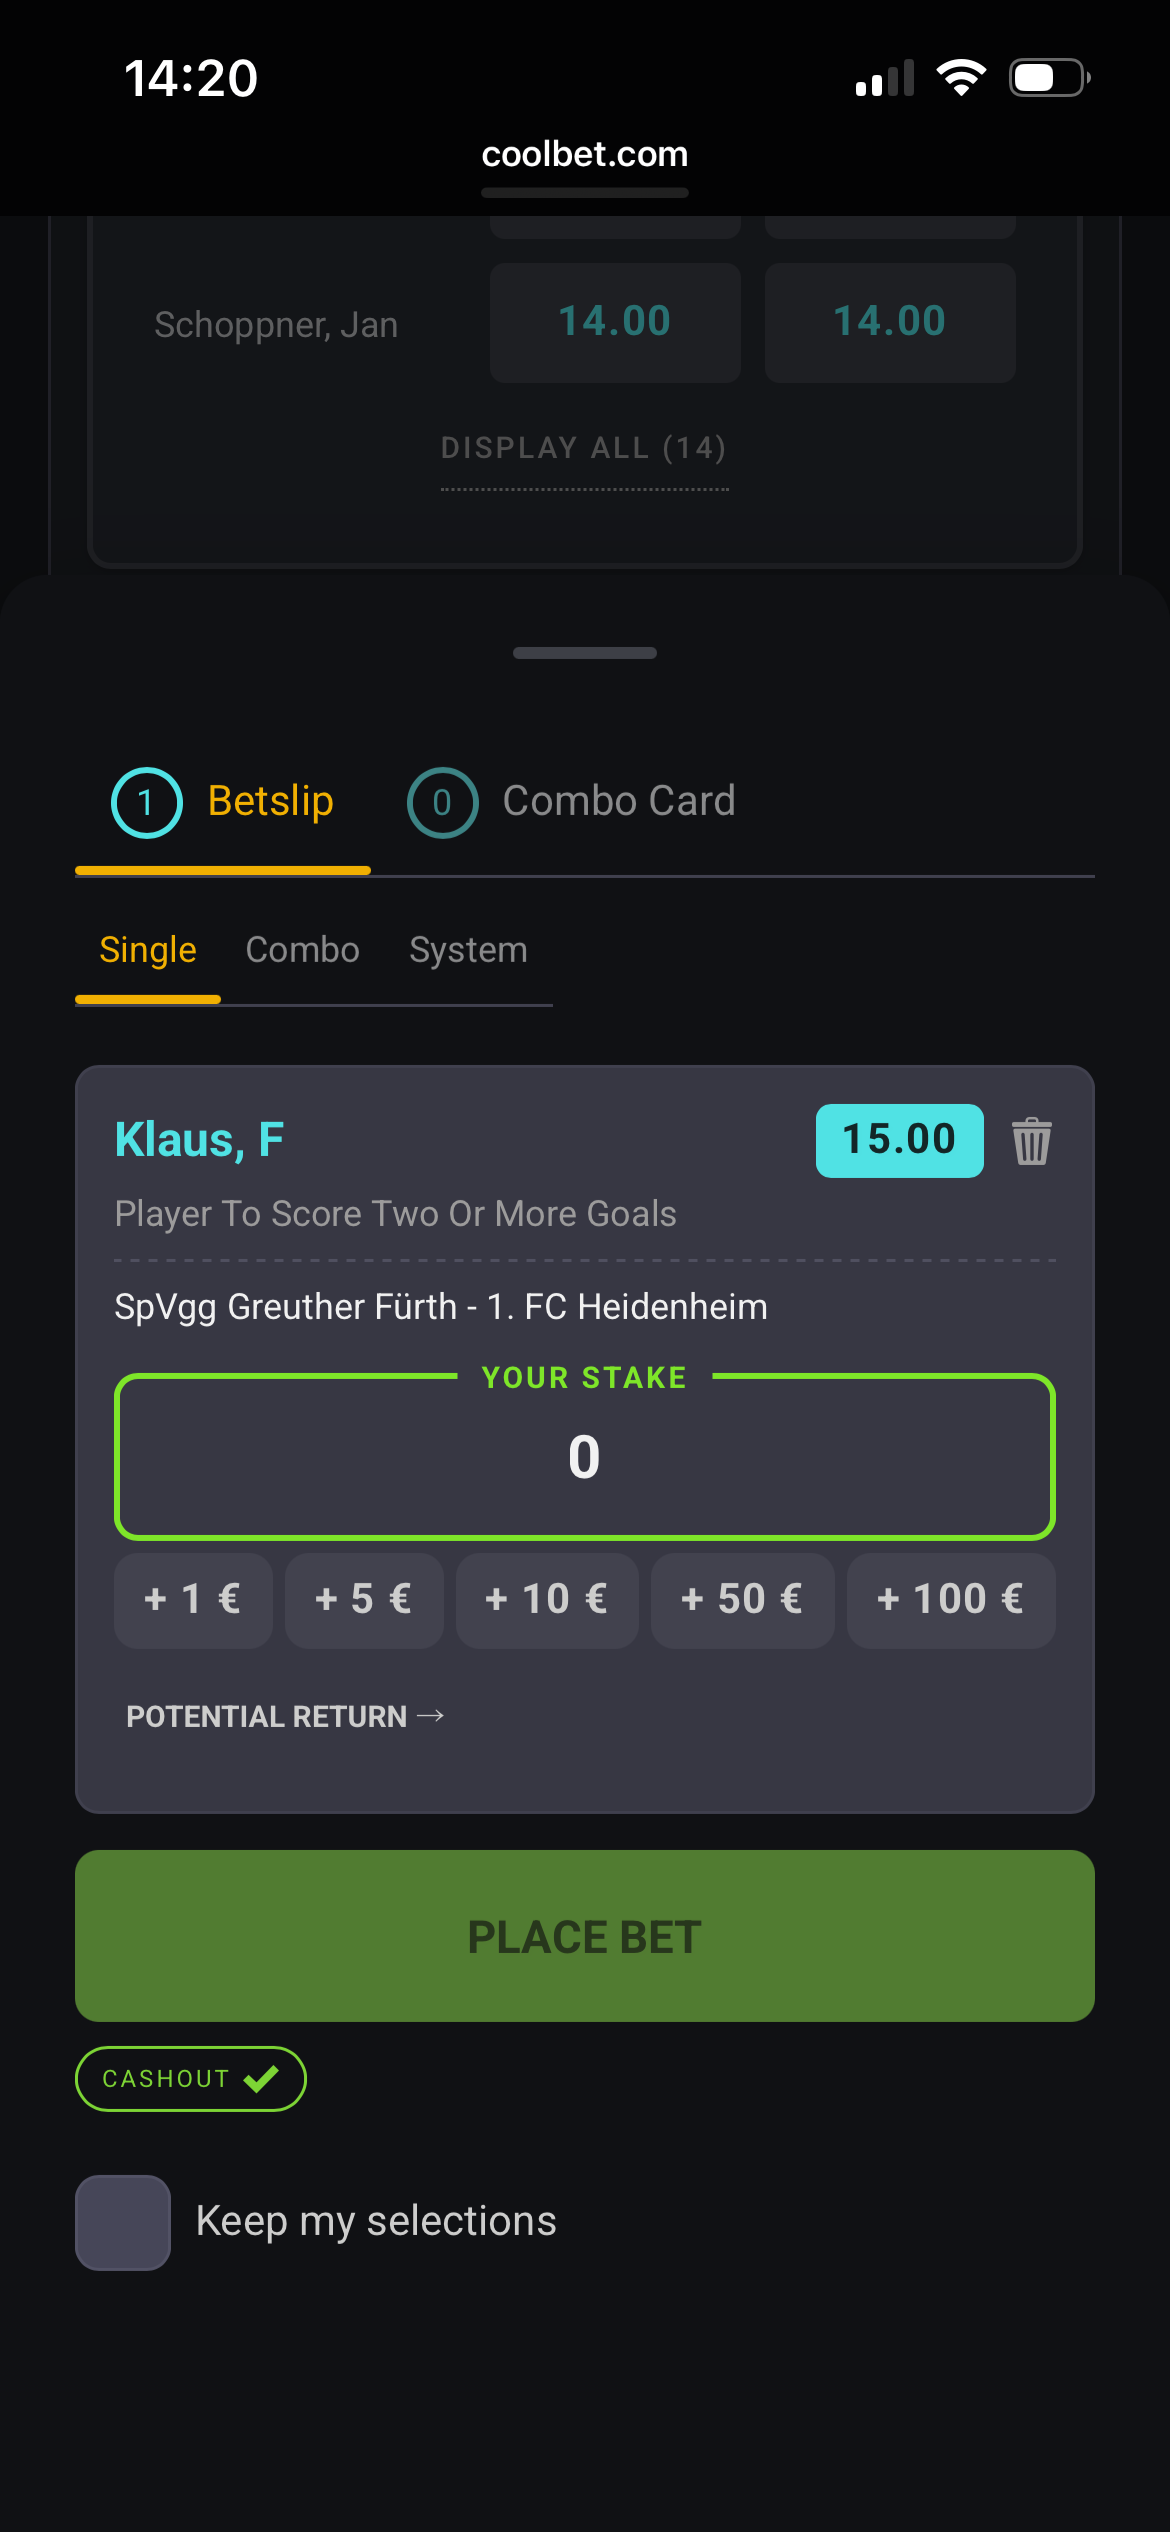The image size is (1170, 2532).
Task: Tap the Combo Card count circle showing 0
Action: (442, 802)
